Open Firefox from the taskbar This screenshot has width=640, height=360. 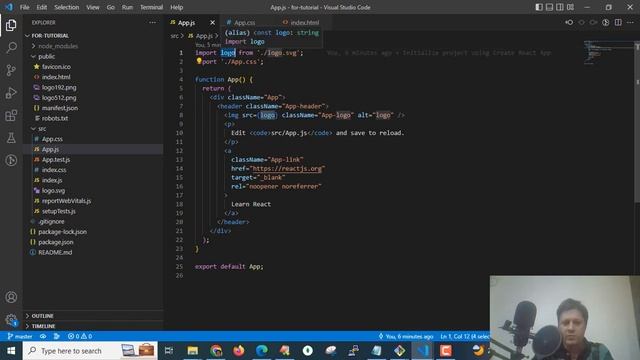[x=238, y=351]
